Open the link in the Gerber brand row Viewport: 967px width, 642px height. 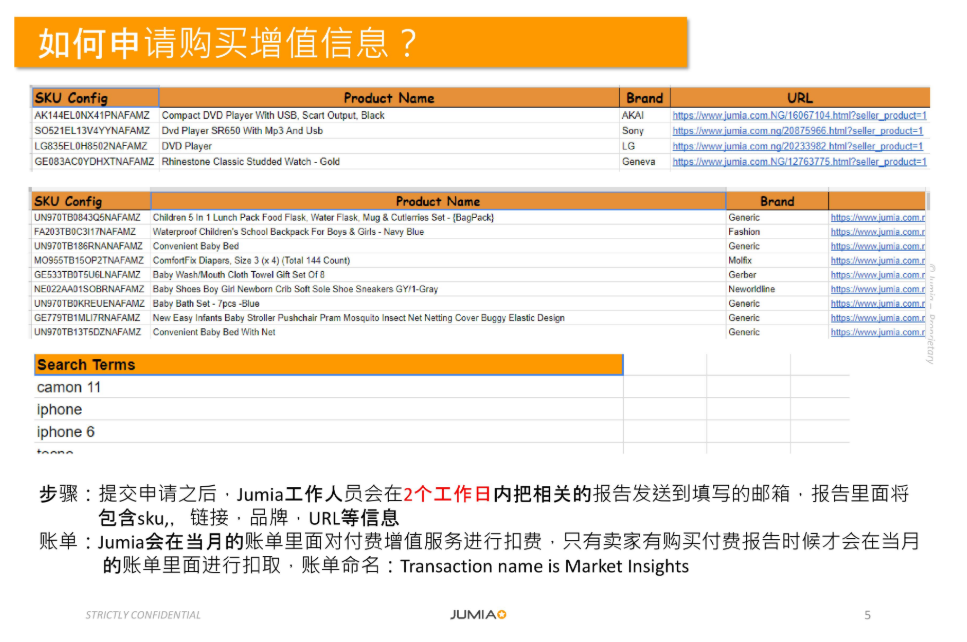(x=878, y=274)
